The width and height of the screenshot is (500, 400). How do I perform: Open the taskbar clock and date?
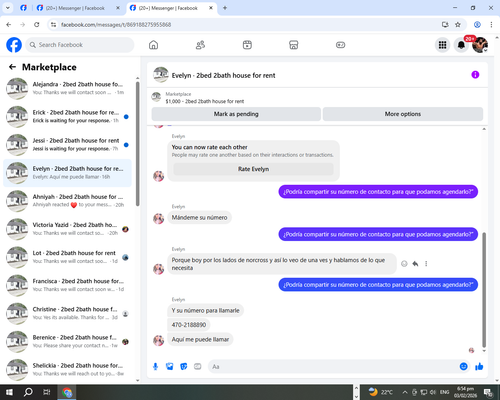[x=465, y=392]
